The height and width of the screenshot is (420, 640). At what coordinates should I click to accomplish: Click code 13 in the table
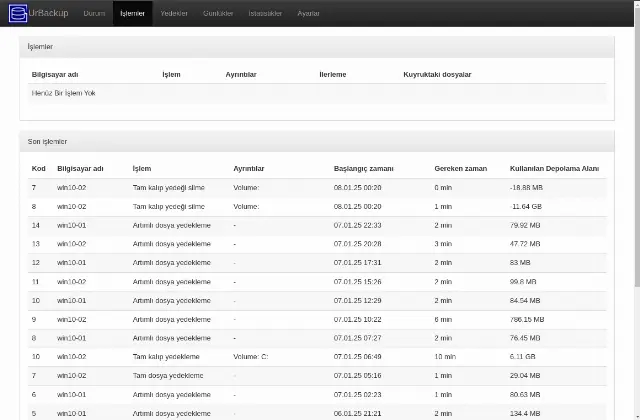click(36, 244)
